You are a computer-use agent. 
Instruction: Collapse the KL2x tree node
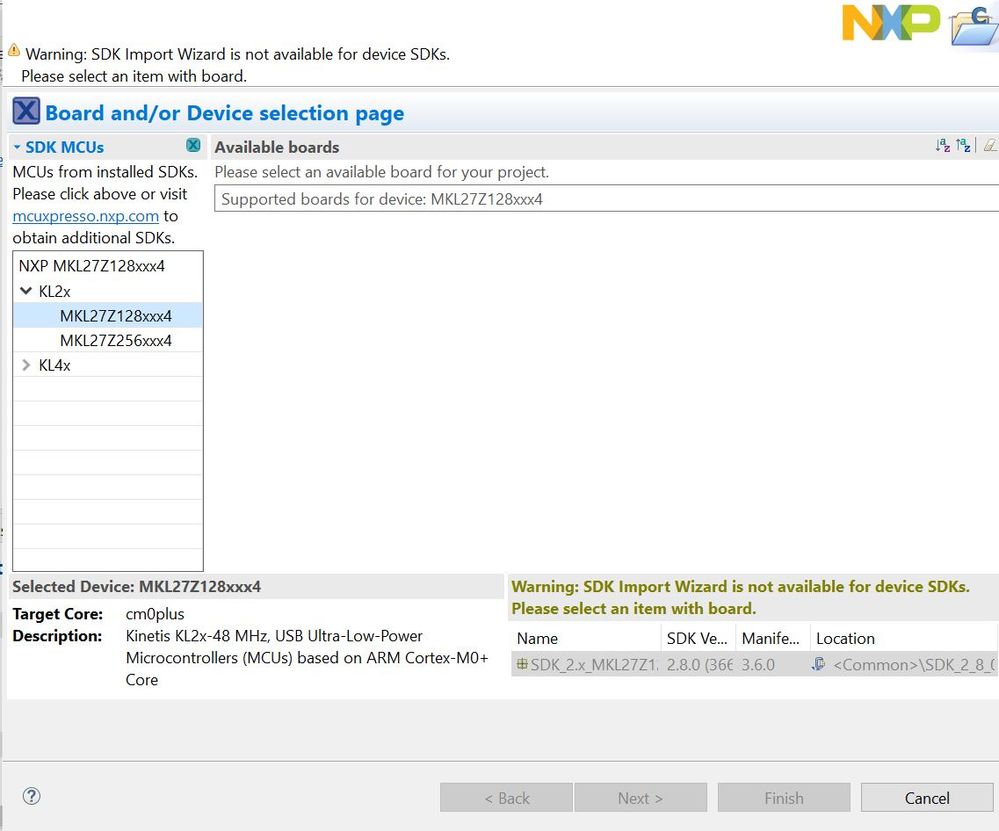pyautogui.click(x=26, y=291)
